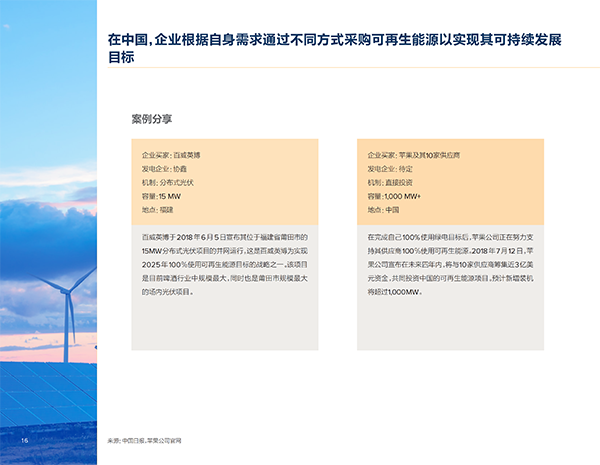The width and height of the screenshot is (600, 465).
Task: Click the wind turbine photo in the sidebar
Action: click(48, 232)
